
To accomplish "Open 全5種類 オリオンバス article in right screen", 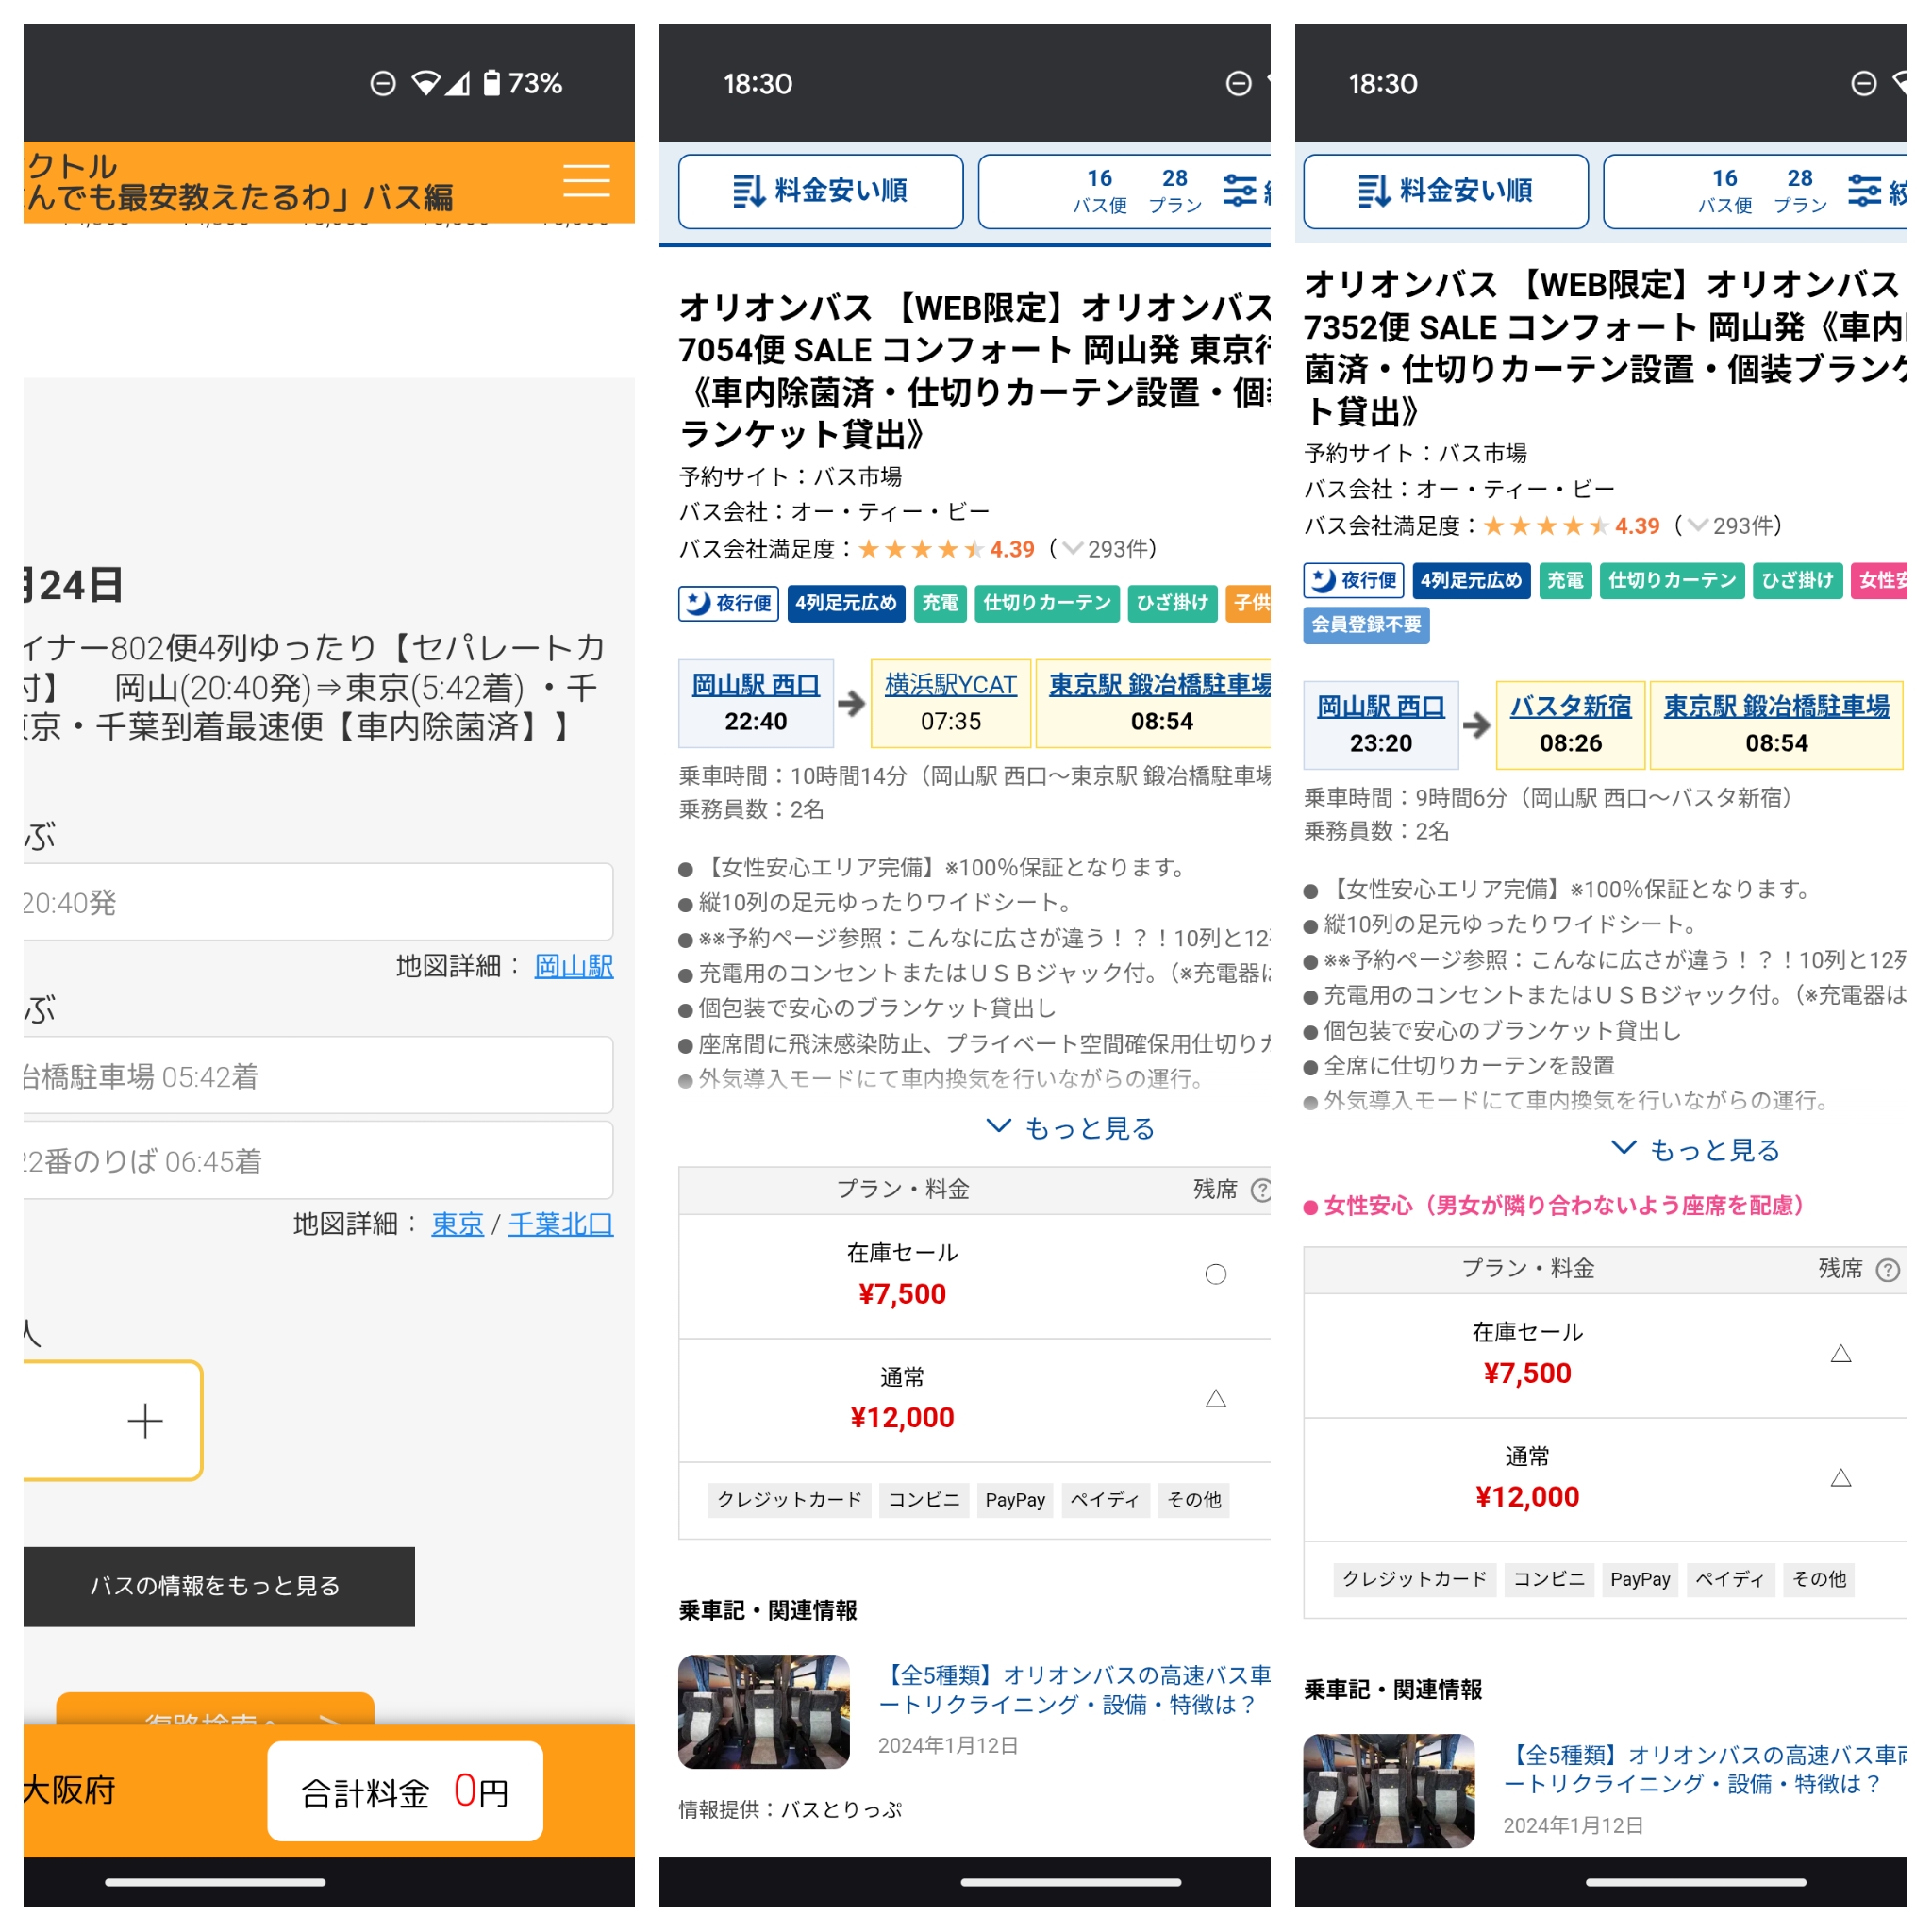I will tap(1705, 1769).
